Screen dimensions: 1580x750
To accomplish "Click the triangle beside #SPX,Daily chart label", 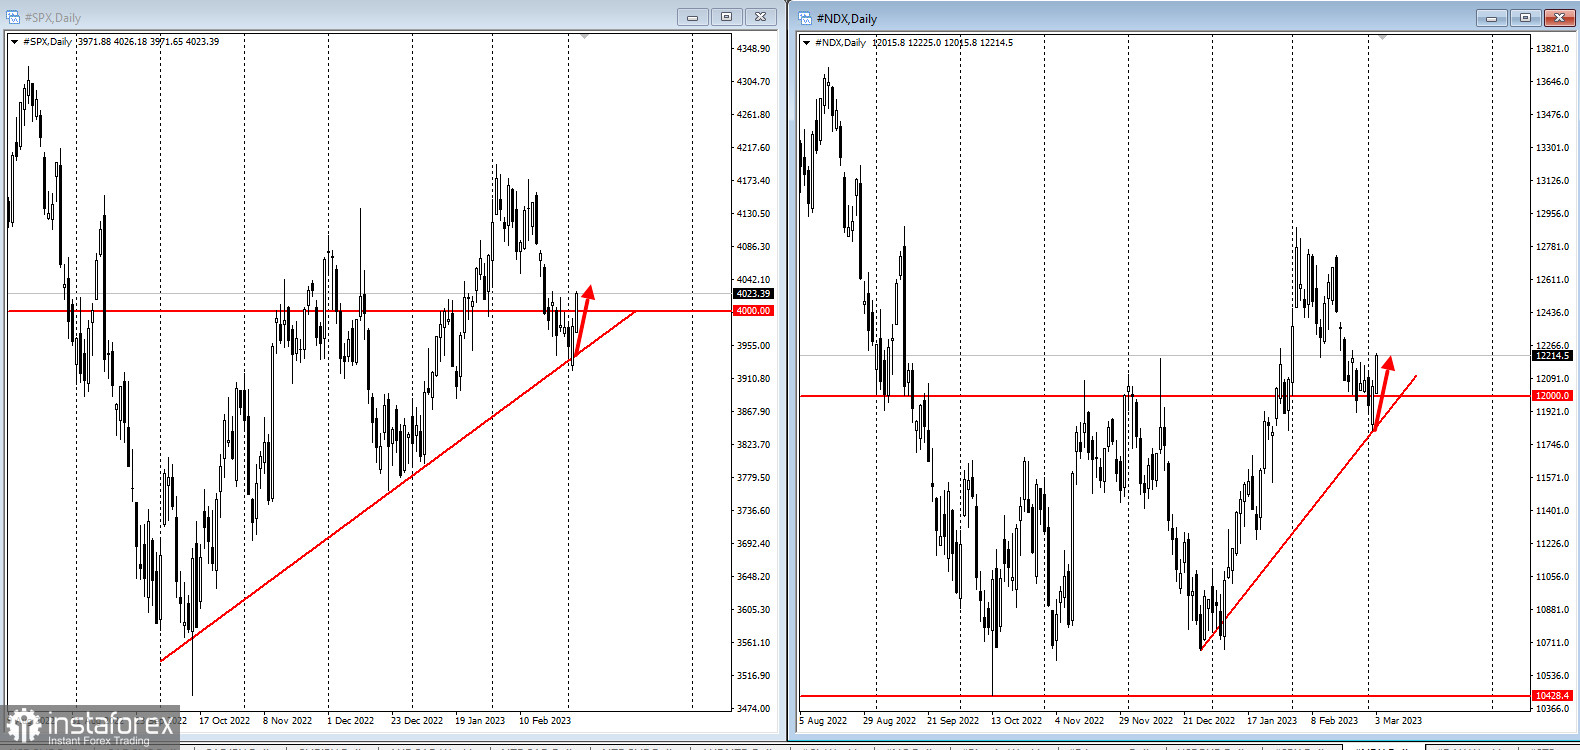I will point(14,42).
